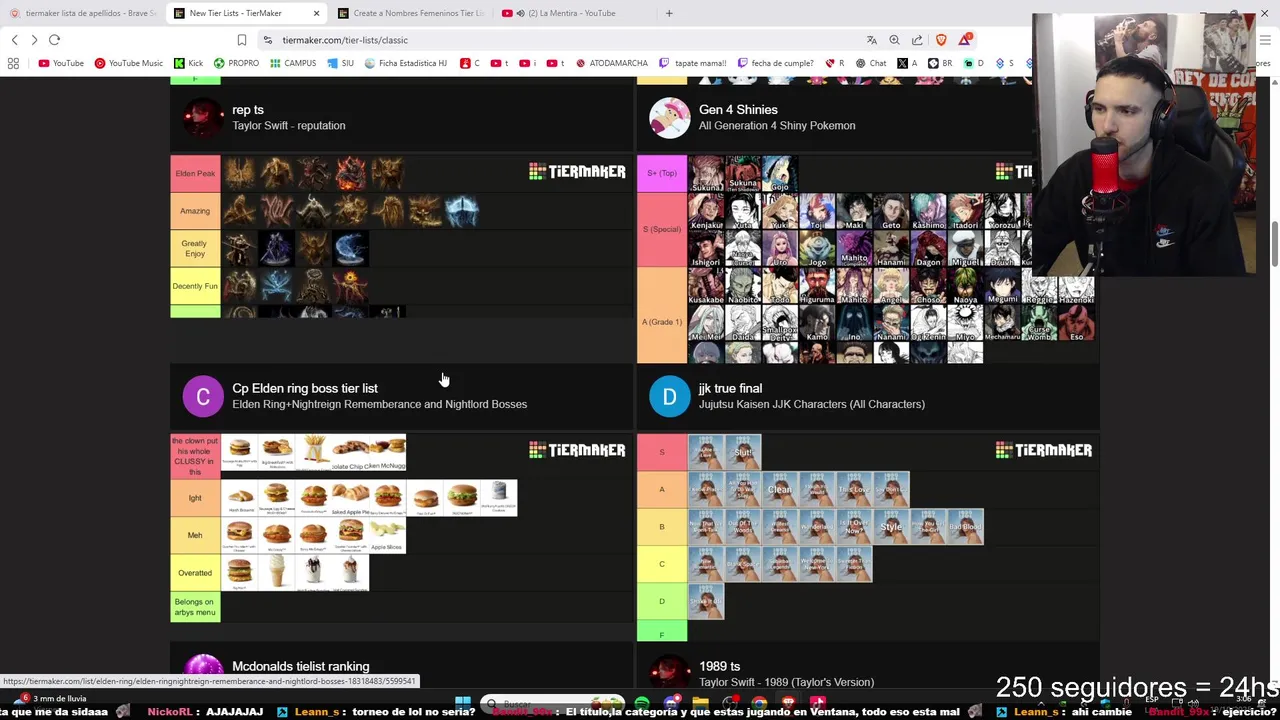Close the 'New Tier Lists - TierMaker' tab
This screenshot has height=720, width=1280.
pos(316,13)
